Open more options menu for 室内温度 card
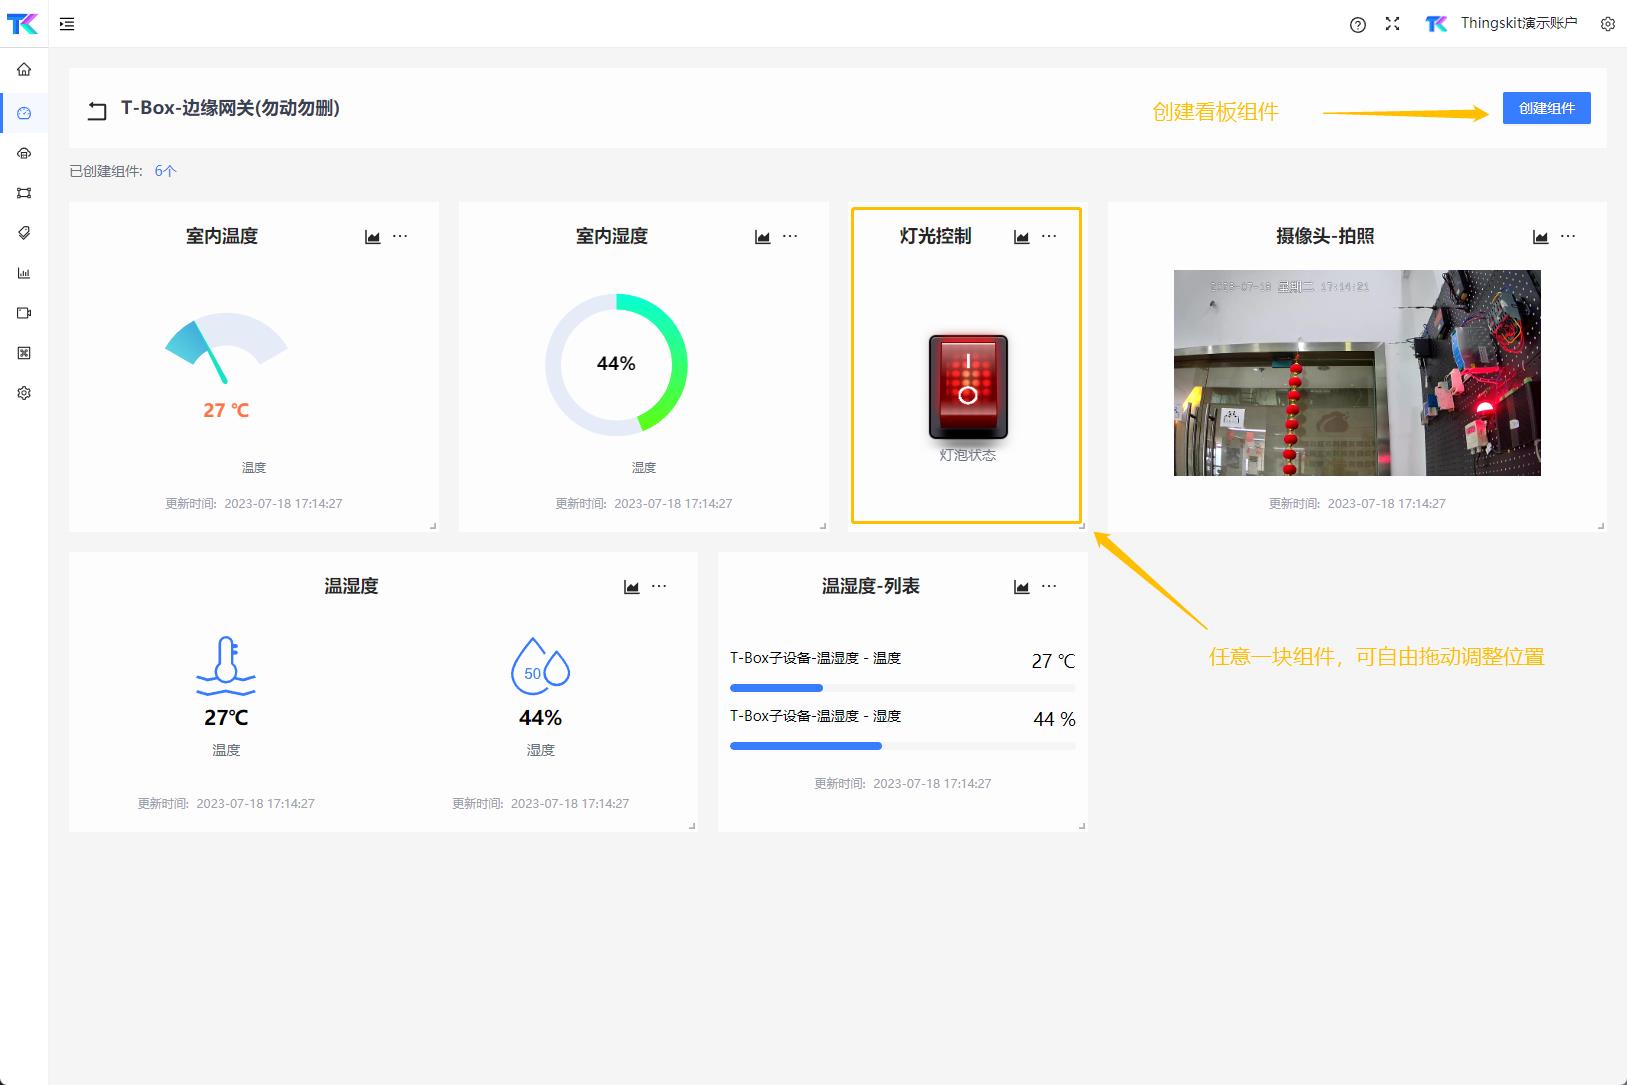 (x=400, y=236)
